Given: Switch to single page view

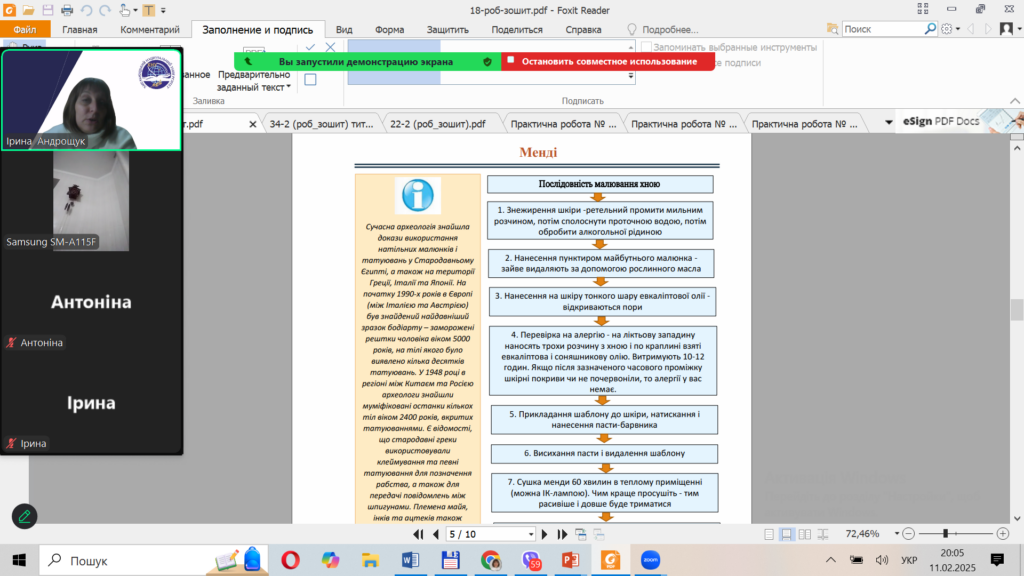Looking at the screenshot, I should tap(769, 534).
